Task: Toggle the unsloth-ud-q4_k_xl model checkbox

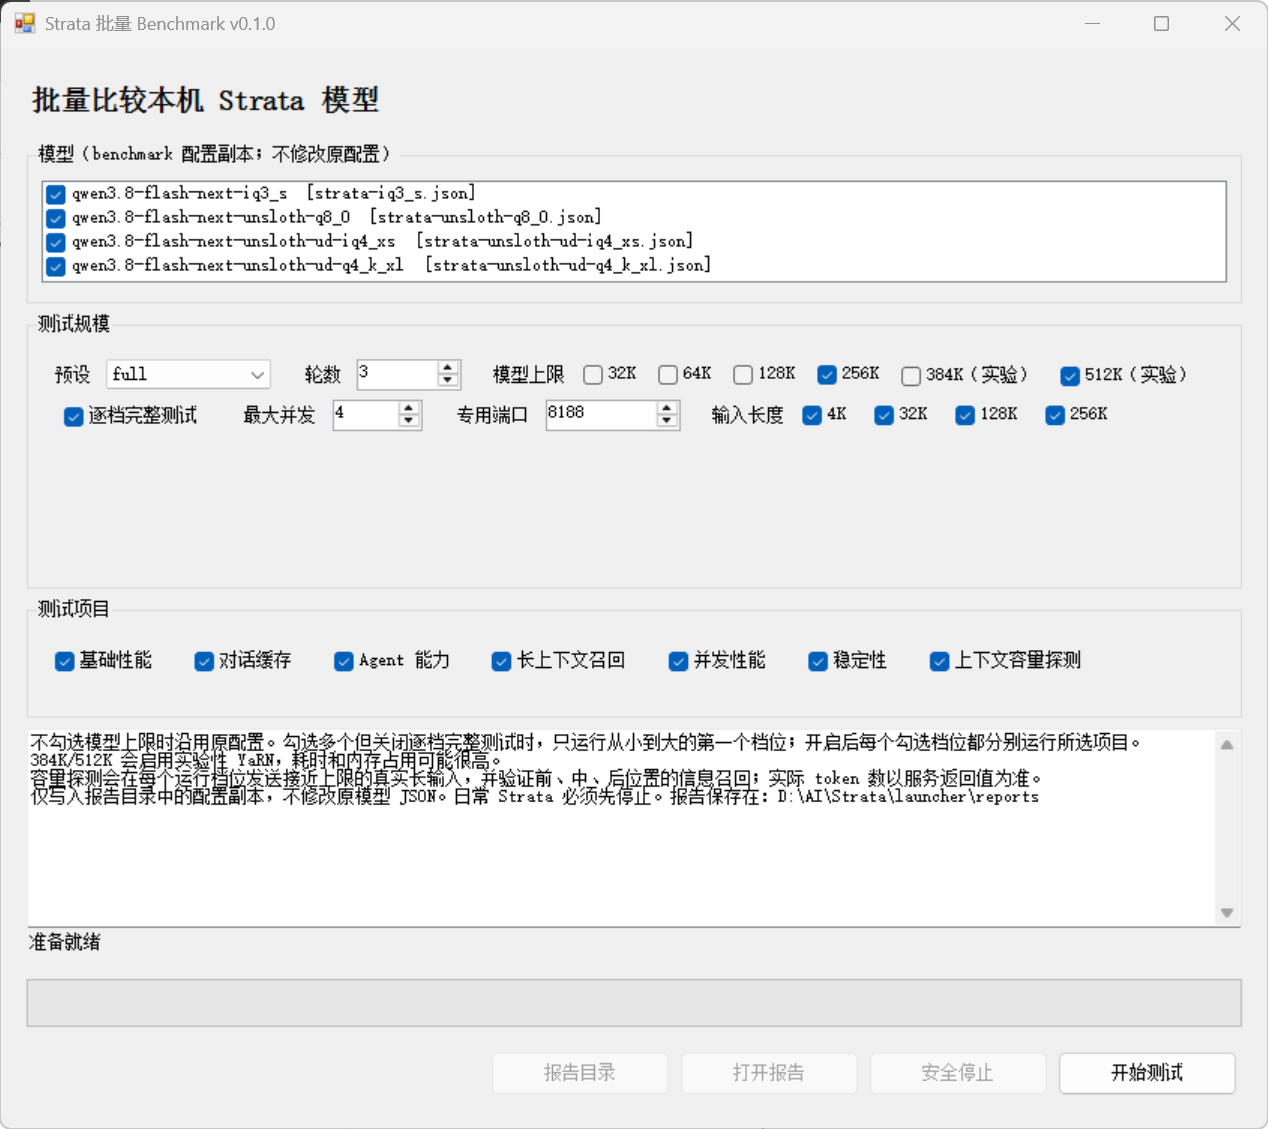Action: (56, 266)
